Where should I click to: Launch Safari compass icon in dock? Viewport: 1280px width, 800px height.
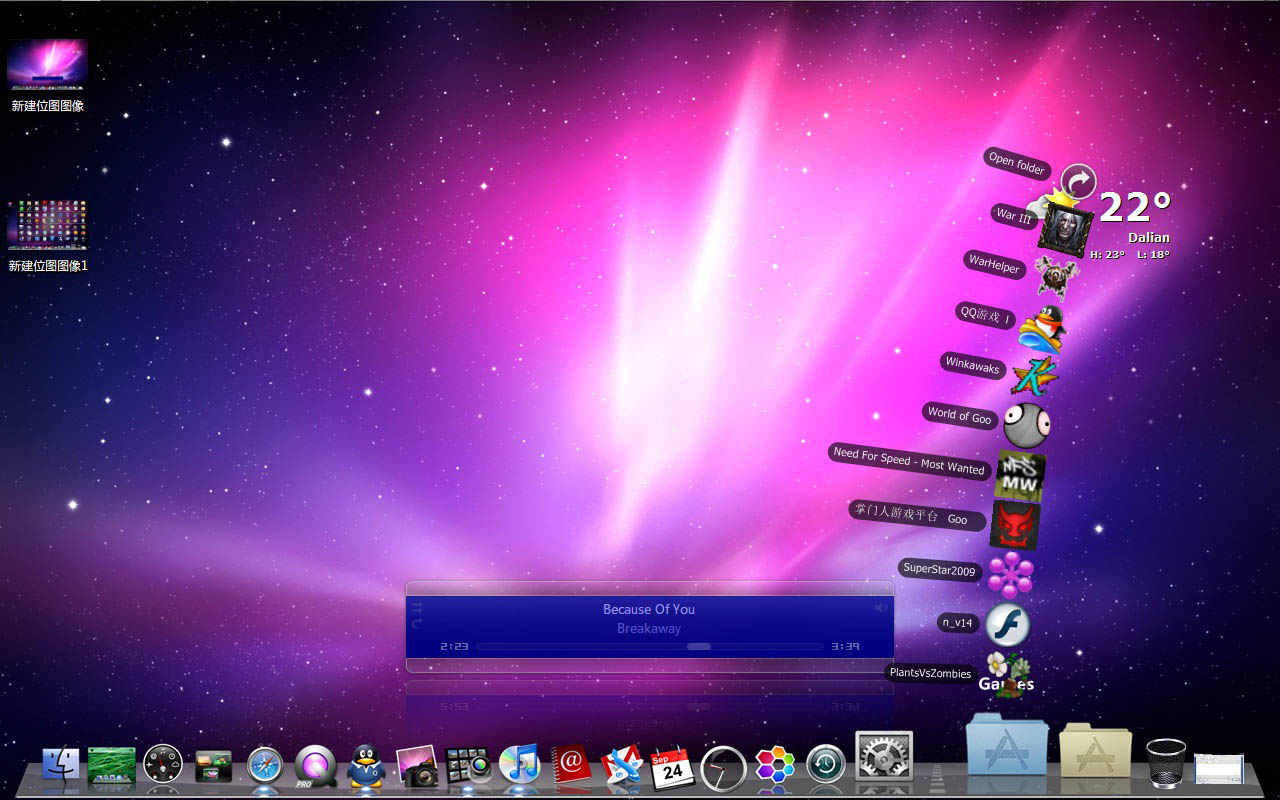point(265,766)
